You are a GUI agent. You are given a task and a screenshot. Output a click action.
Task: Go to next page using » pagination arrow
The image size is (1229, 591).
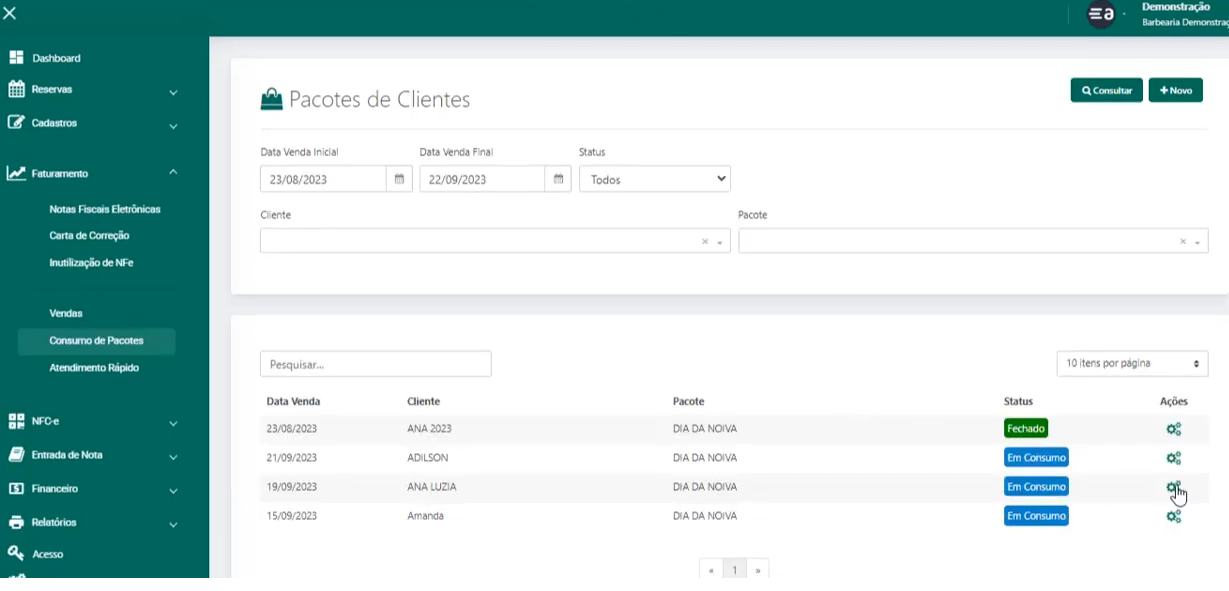point(758,570)
